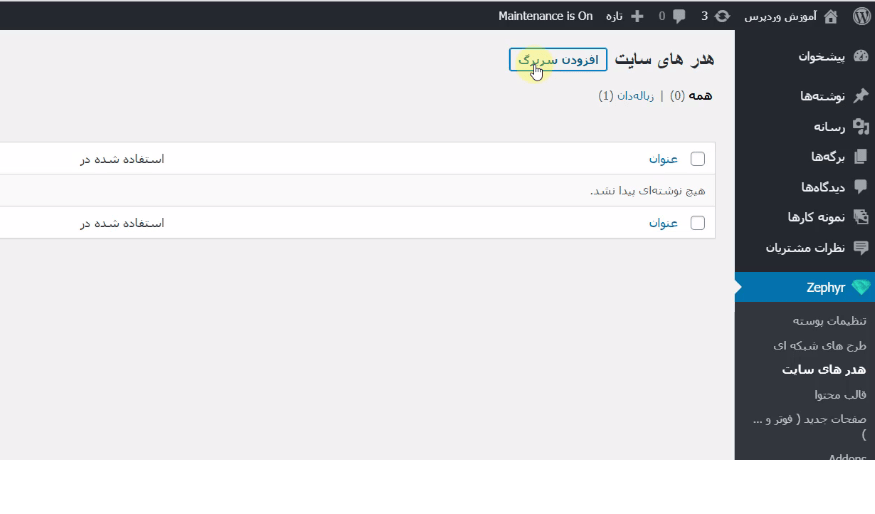The image size is (875, 514).
Task: Click Maintenance is On in admin bar
Action: point(545,16)
